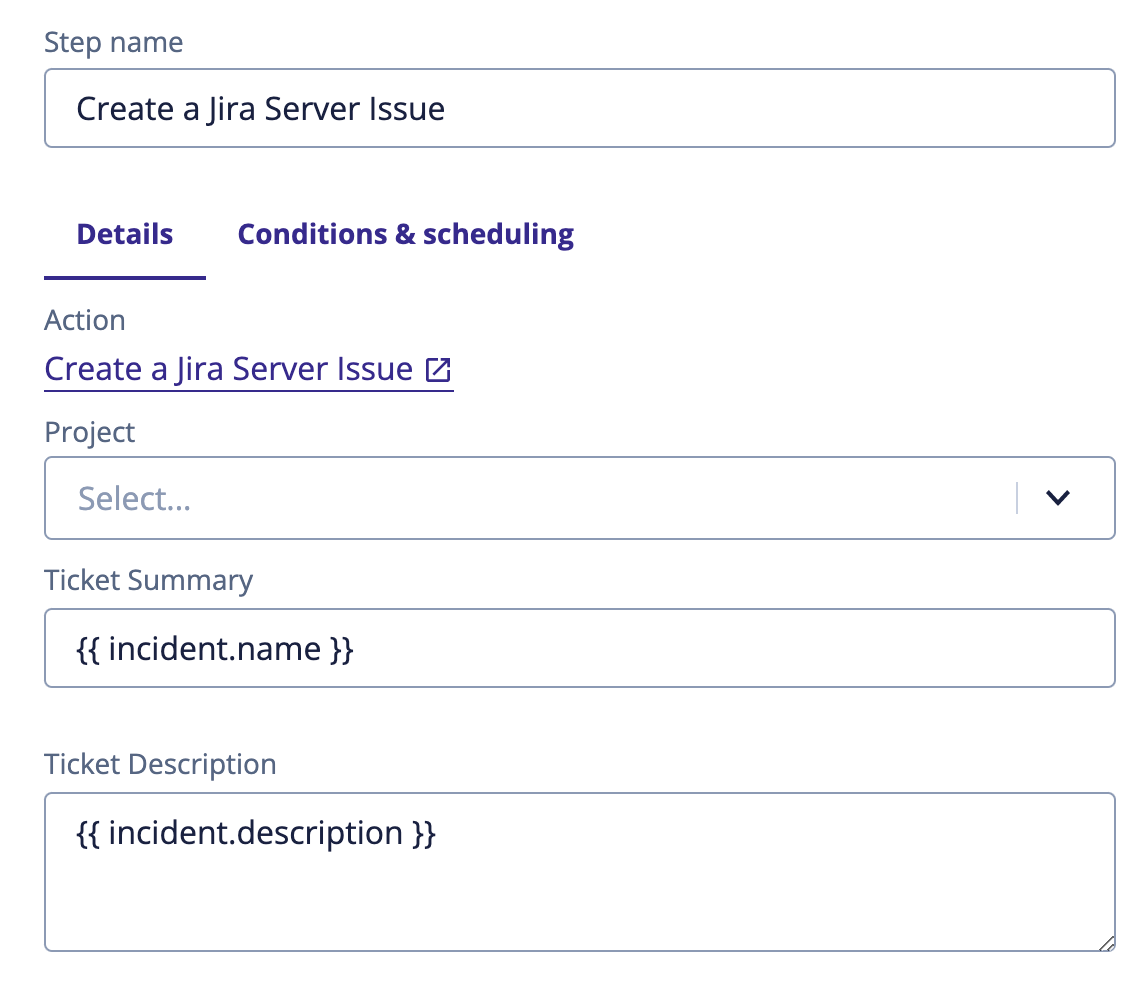Screen dimensions: 1148x994
Task: Switch to the Conditions & scheduling tab
Action: click(x=405, y=234)
